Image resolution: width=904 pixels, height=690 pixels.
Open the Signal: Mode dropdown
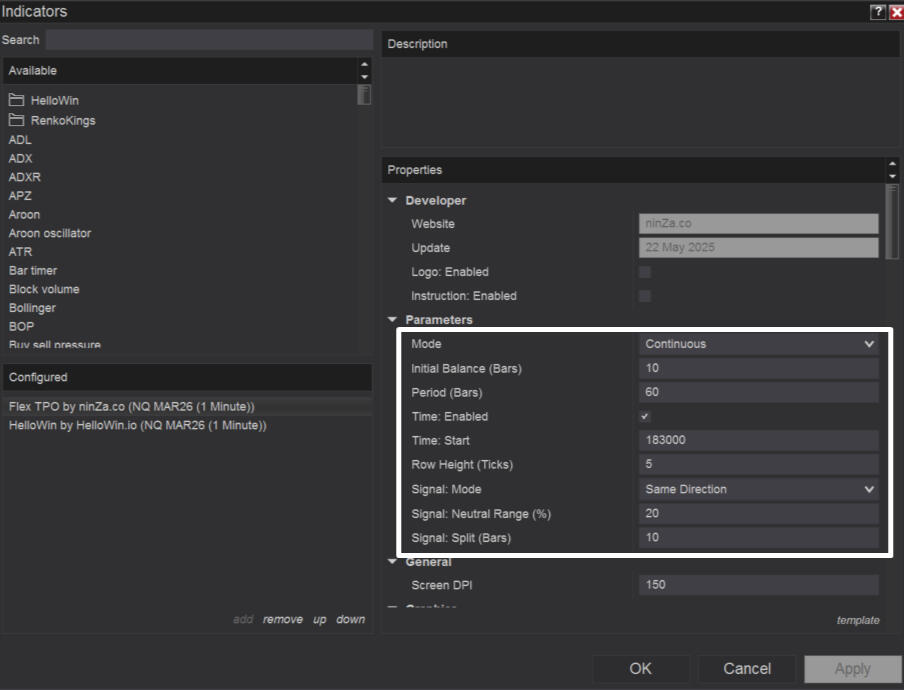tap(758, 489)
